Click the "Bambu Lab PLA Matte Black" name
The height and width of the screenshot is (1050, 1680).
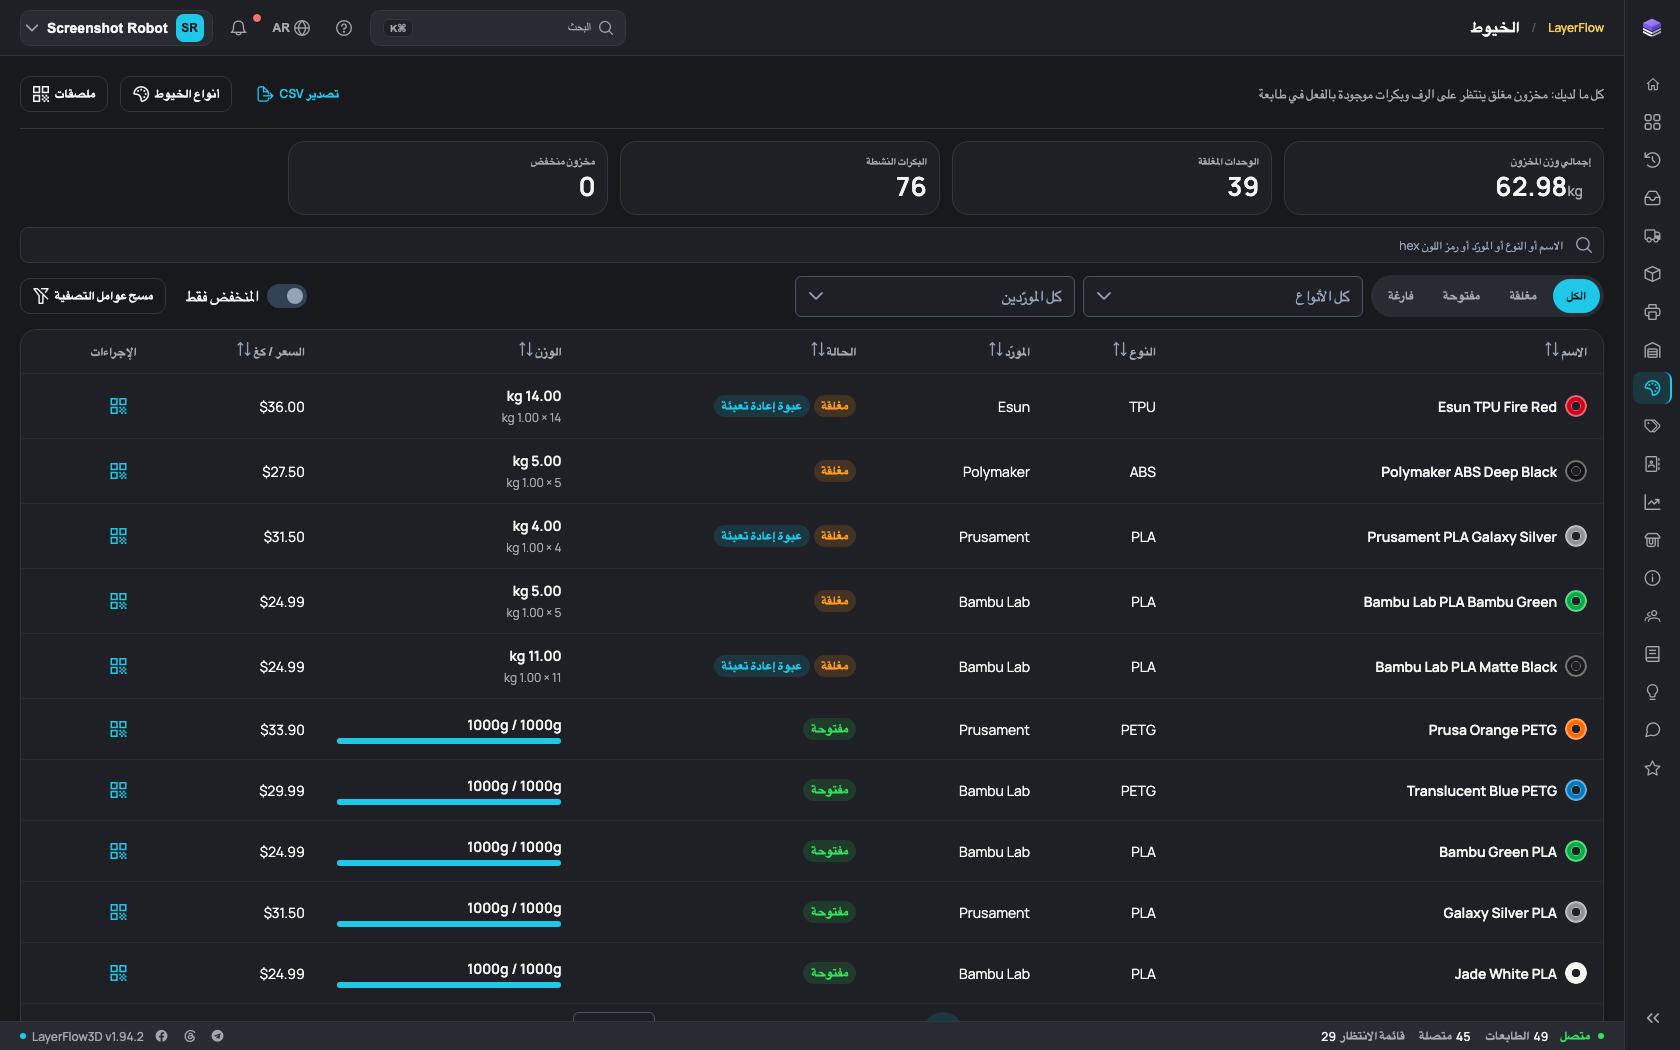[x=1466, y=667]
